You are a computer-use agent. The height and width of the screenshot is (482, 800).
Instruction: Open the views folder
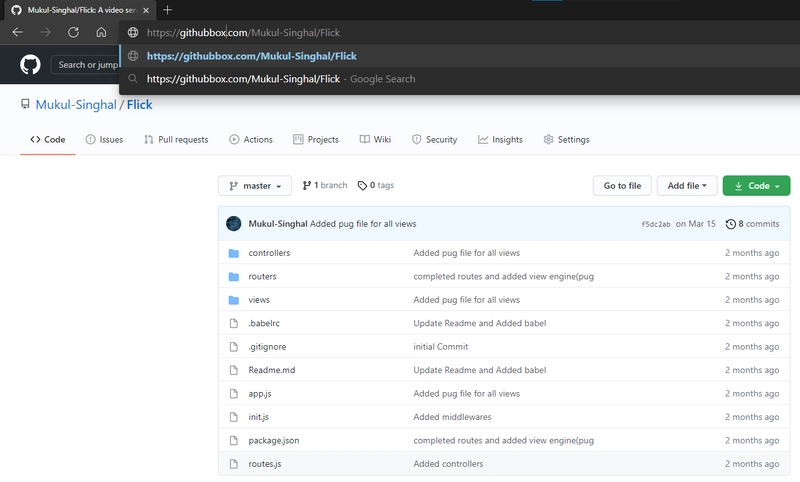pos(259,300)
